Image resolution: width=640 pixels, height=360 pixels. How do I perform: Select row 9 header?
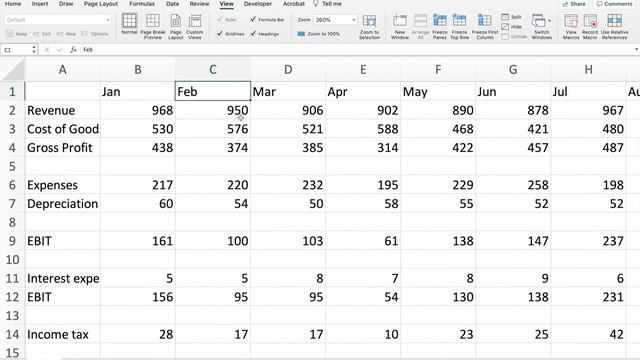12,241
